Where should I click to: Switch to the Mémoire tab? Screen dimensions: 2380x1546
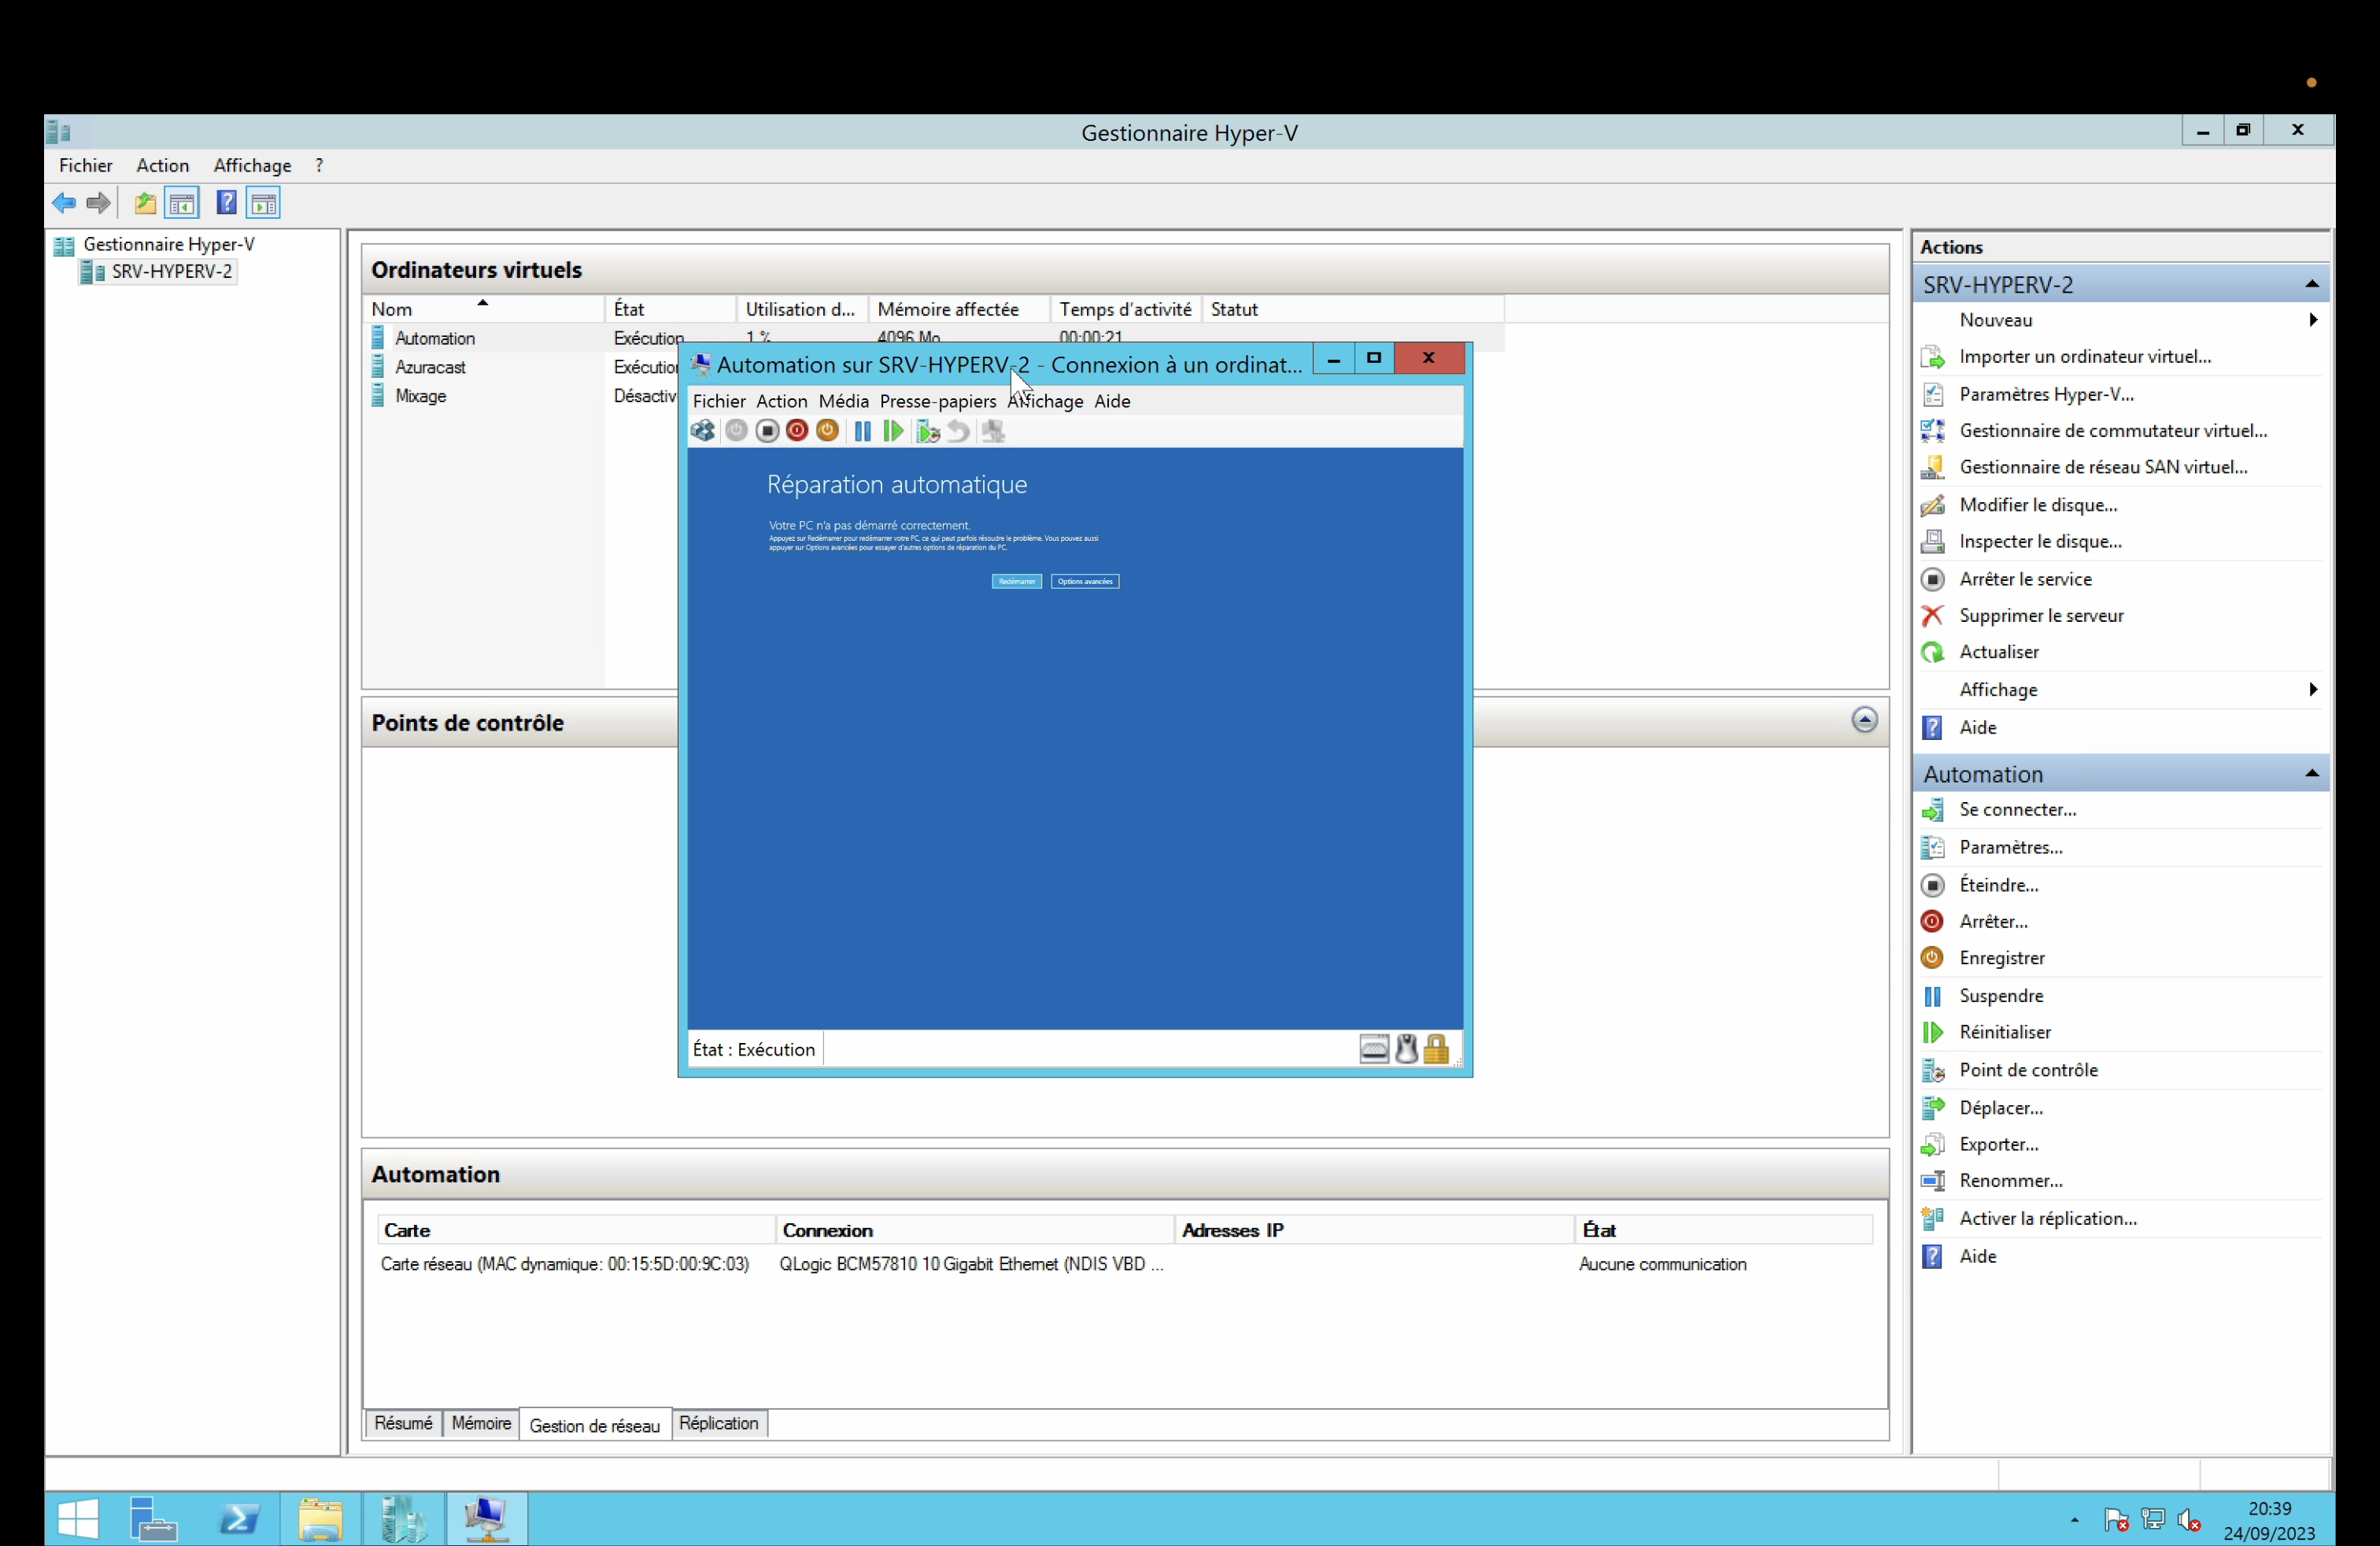(x=481, y=1423)
